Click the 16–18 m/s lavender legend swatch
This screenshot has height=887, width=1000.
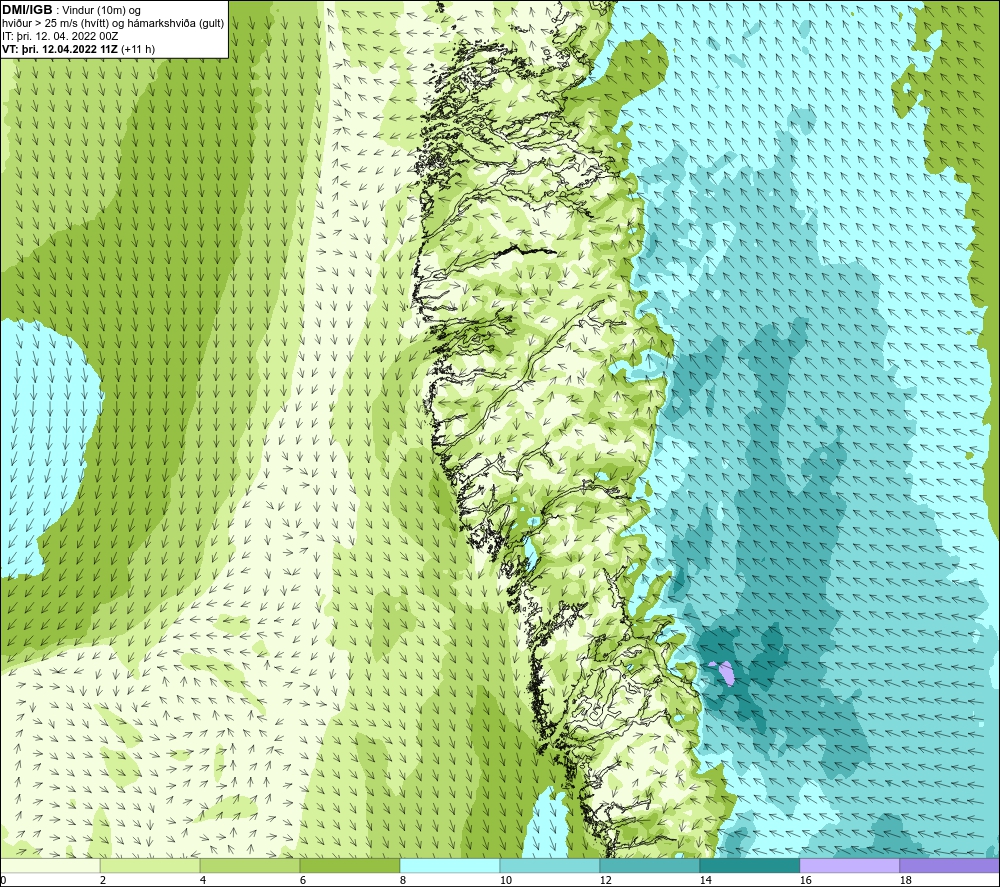[x=849, y=865]
